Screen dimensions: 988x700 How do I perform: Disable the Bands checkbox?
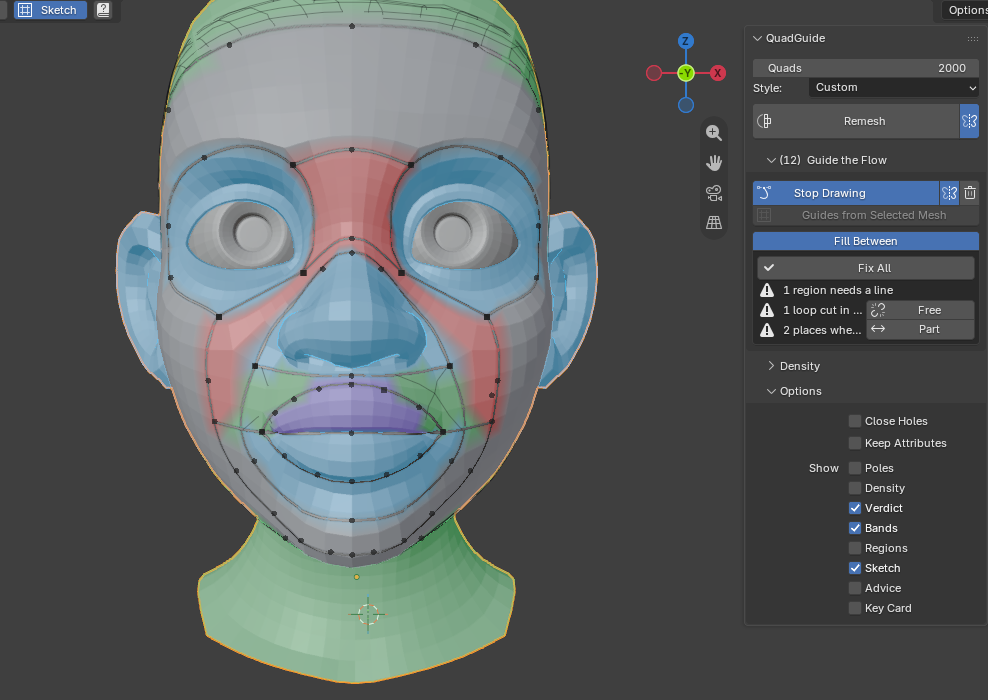(855, 528)
